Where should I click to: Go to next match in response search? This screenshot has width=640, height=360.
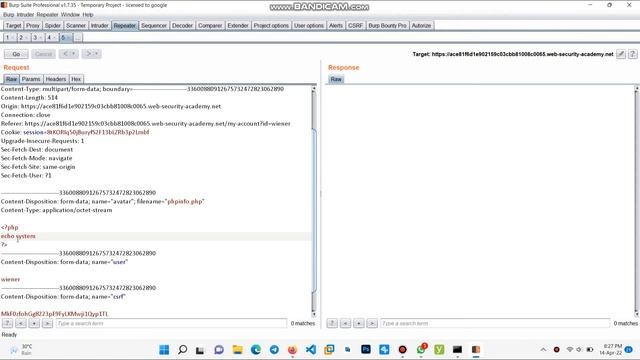click(x=372, y=323)
